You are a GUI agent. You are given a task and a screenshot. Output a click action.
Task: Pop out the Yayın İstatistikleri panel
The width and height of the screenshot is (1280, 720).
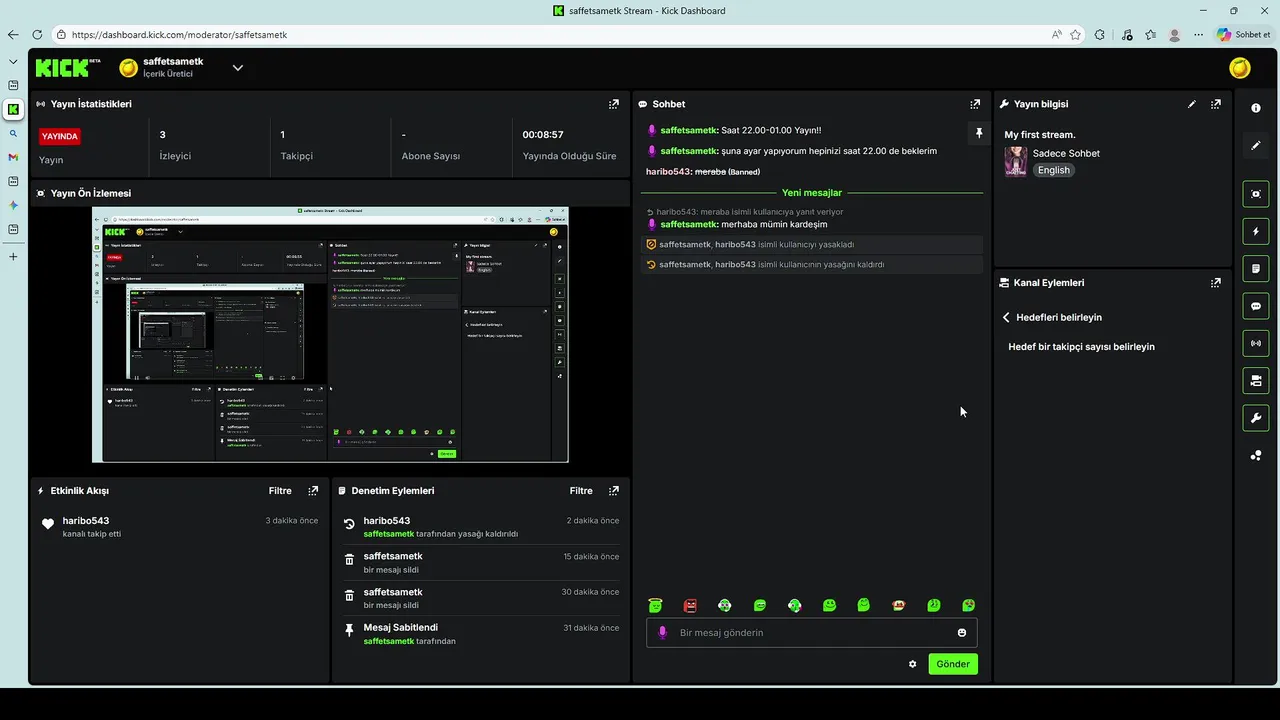coord(614,104)
